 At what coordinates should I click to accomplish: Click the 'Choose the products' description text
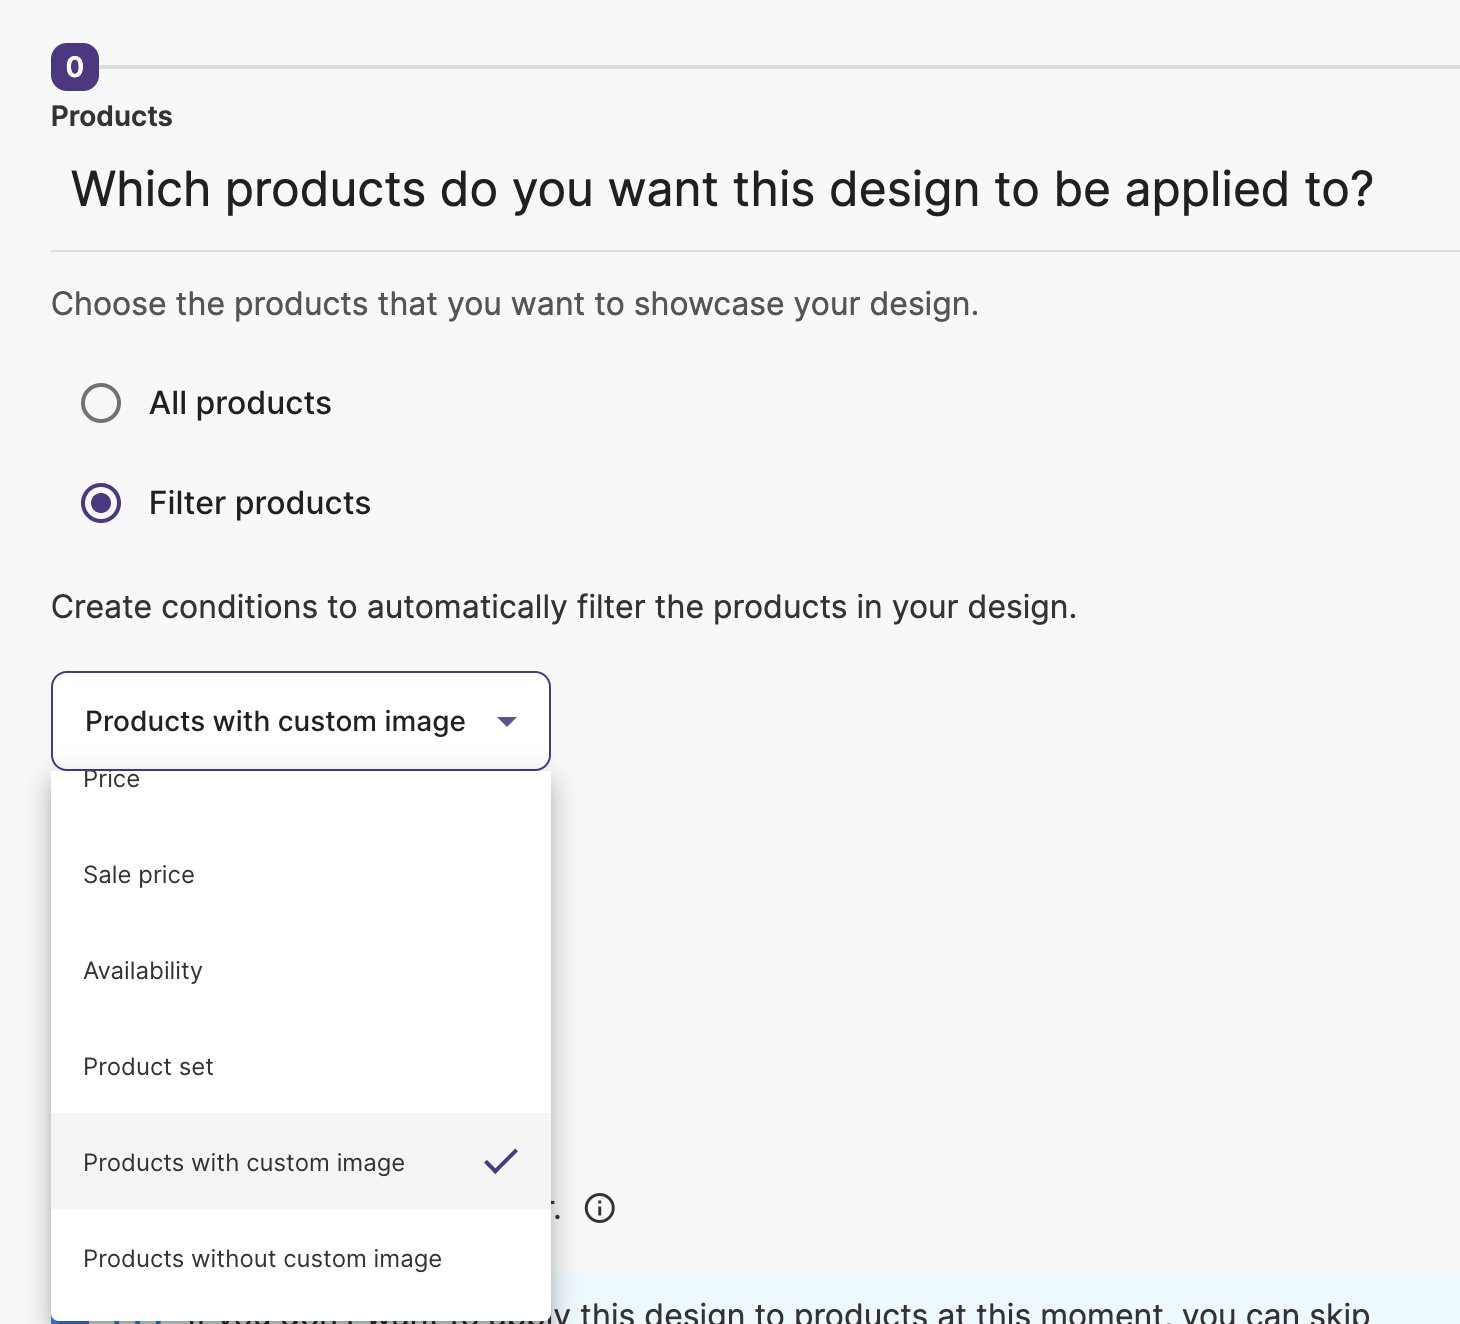tap(515, 304)
